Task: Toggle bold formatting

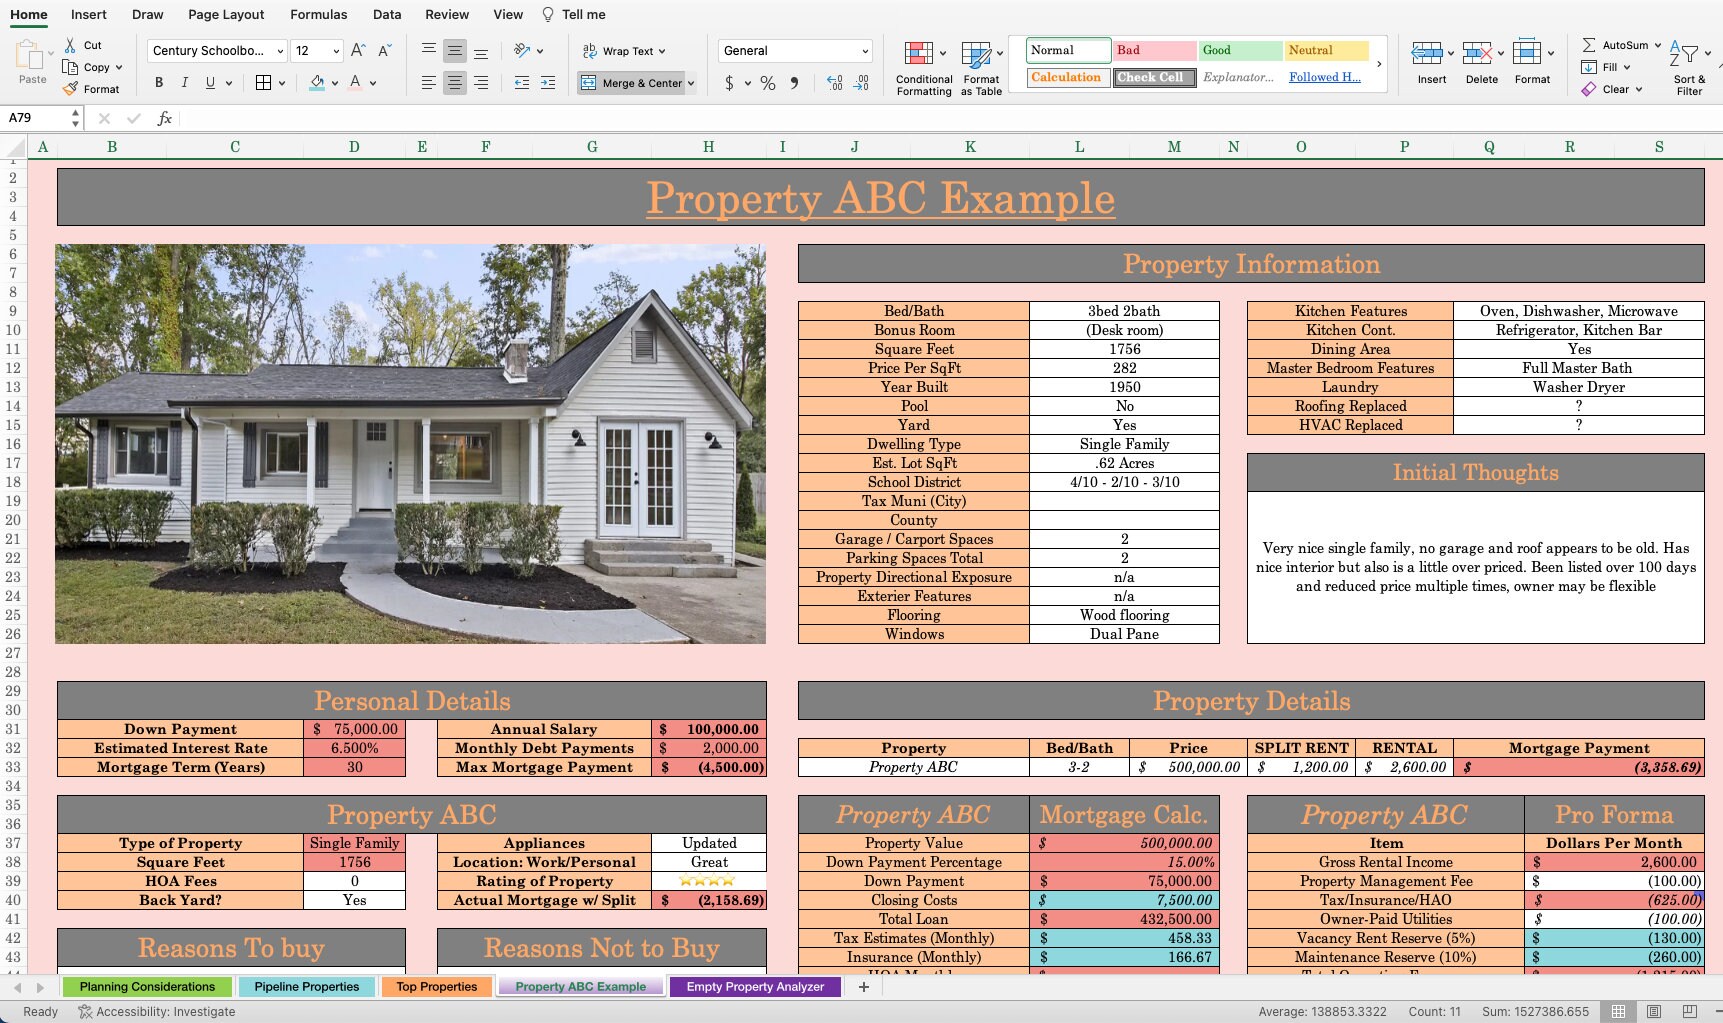Action: click(x=158, y=82)
